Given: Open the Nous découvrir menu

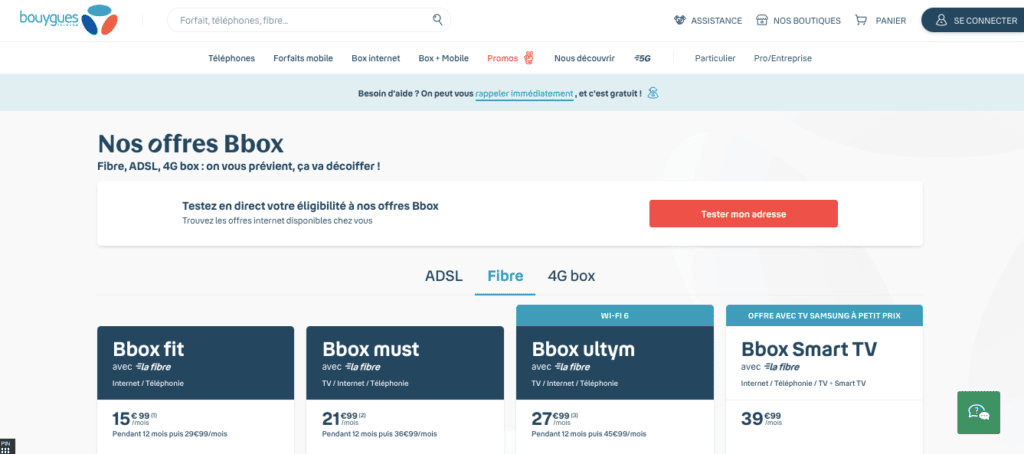Looking at the screenshot, I should point(584,58).
